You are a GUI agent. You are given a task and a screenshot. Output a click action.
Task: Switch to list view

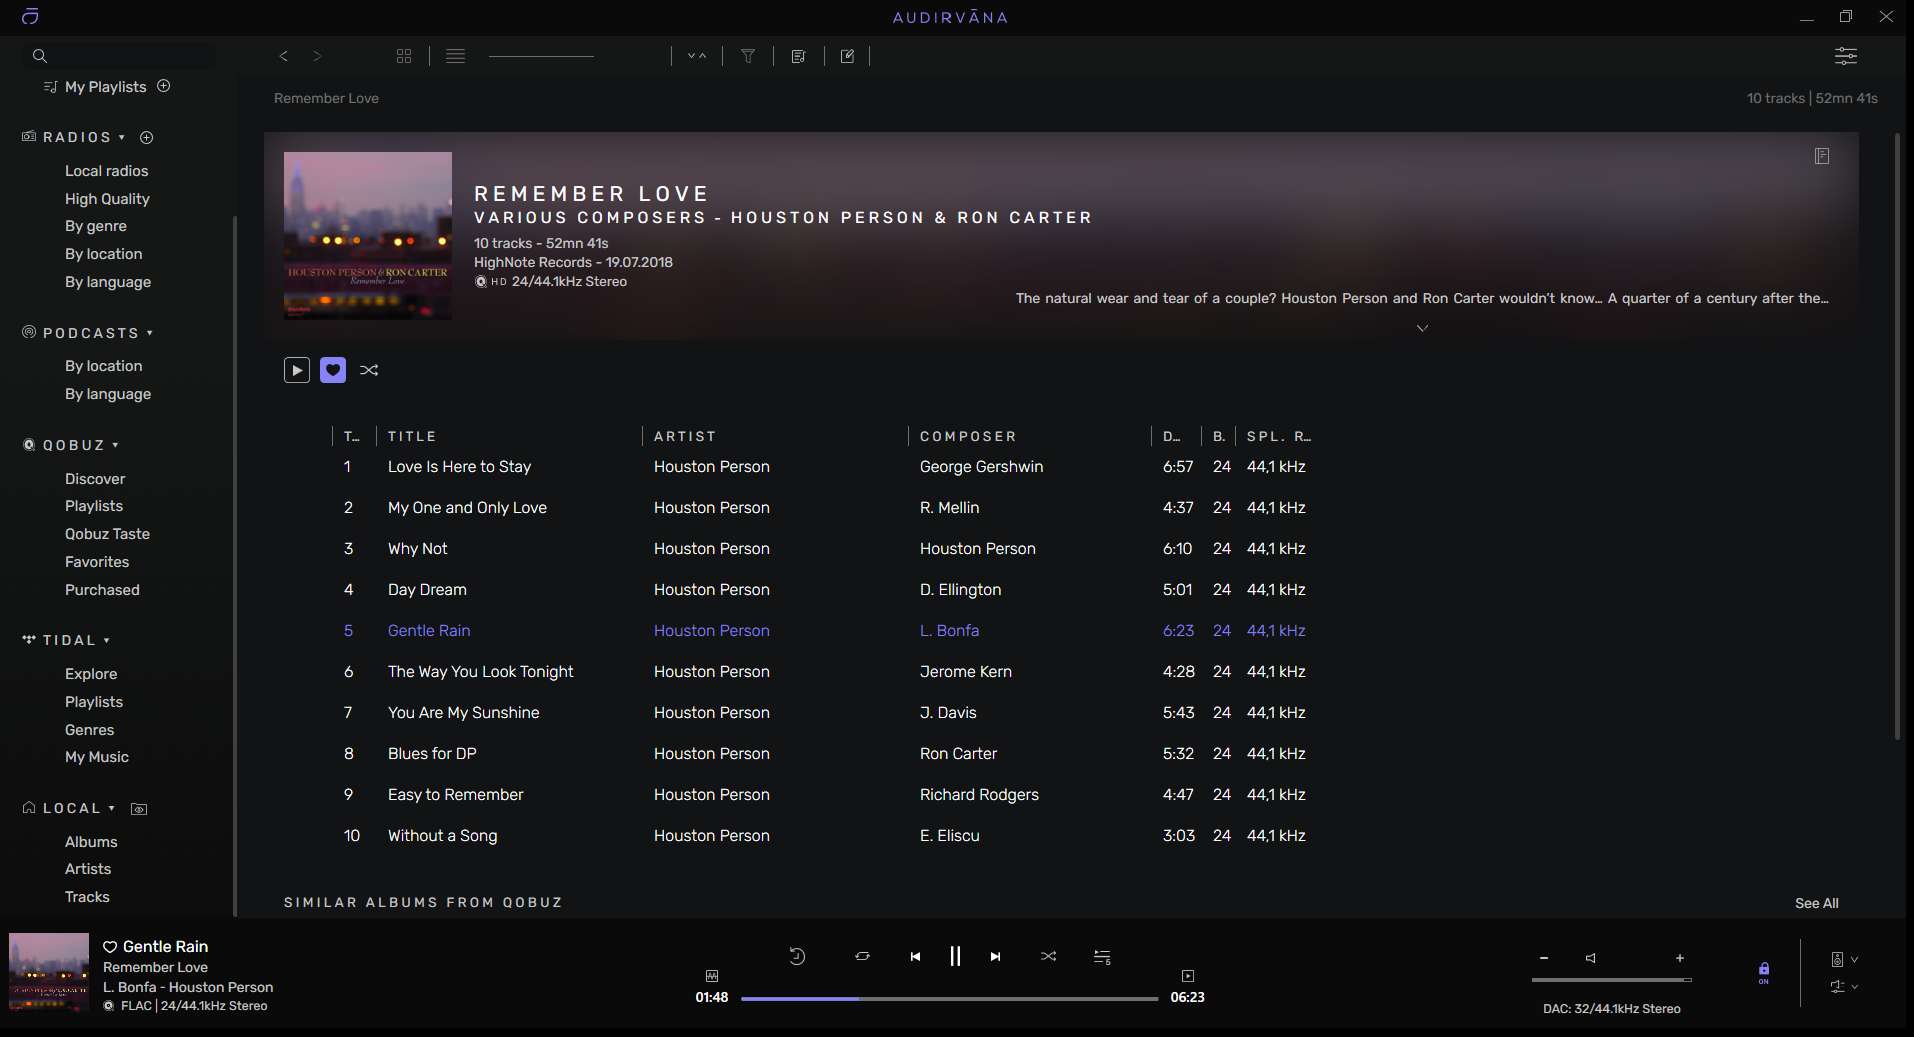(x=456, y=56)
